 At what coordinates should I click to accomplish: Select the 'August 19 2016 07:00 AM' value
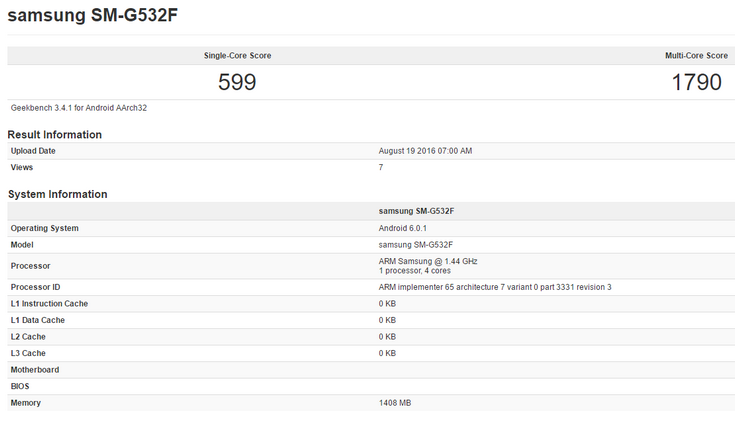[425, 151]
